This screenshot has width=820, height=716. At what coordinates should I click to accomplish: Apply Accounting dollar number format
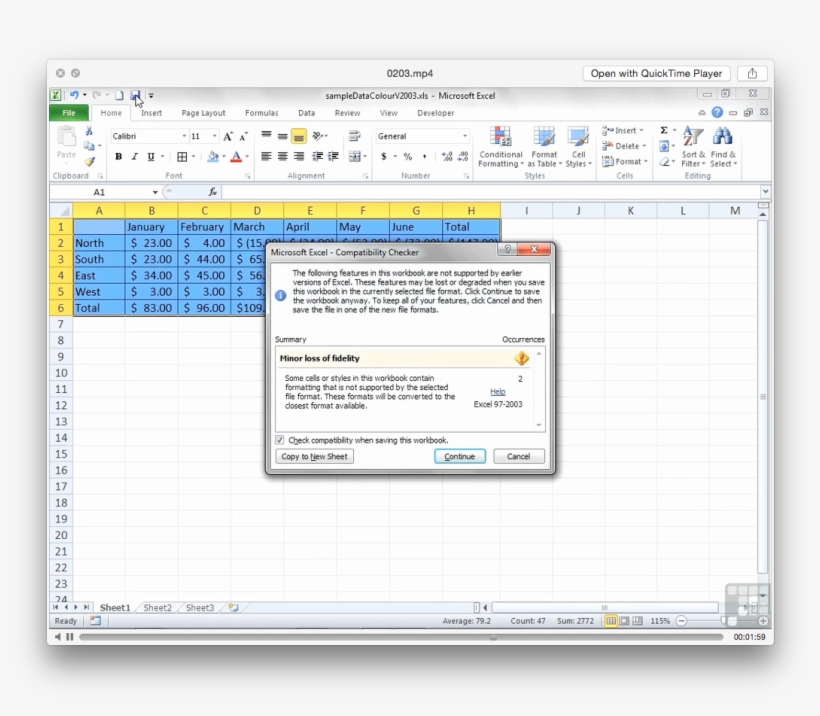384,156
